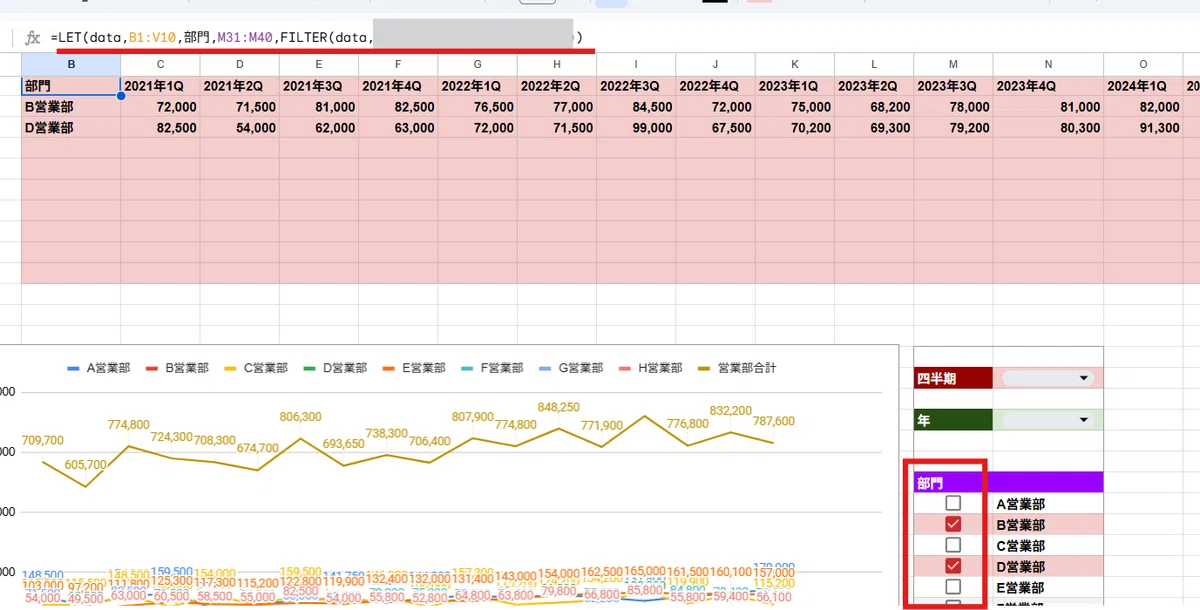
Task: Open the 四半期 dropdown
Action: point(1047,378)
